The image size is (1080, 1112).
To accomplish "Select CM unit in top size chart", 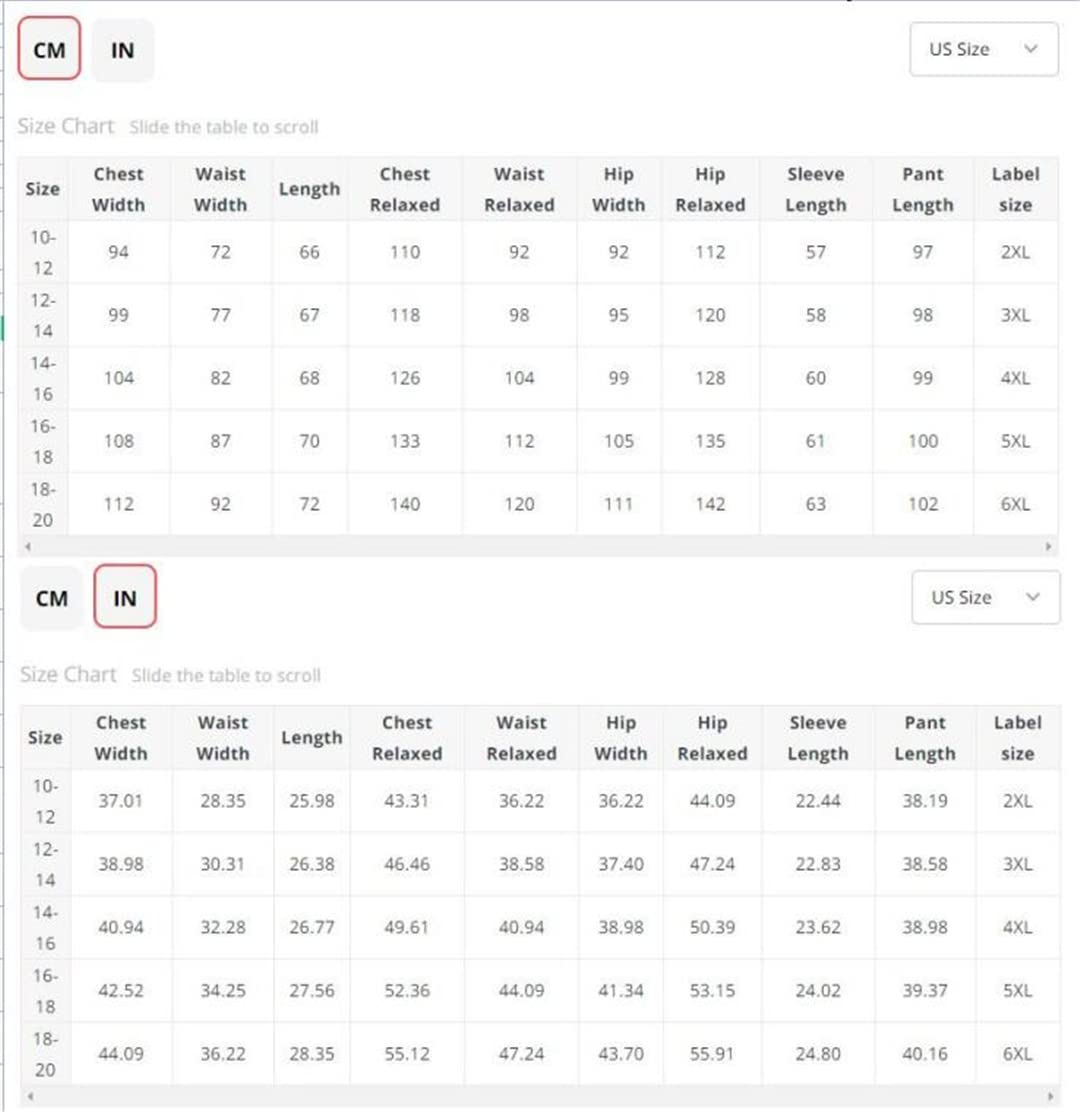I will [49, 49].
